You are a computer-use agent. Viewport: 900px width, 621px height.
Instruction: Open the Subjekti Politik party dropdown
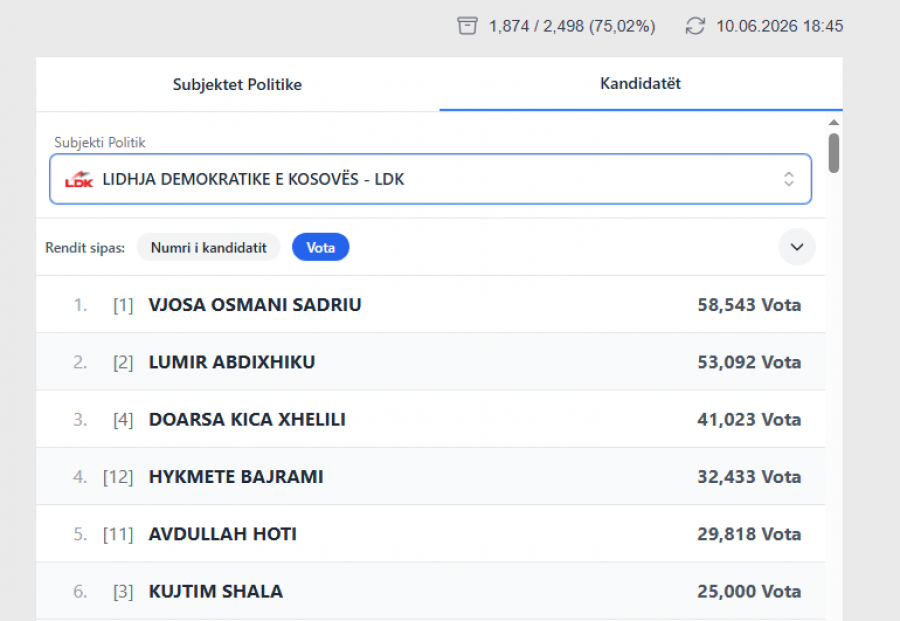tap(430, 179)
